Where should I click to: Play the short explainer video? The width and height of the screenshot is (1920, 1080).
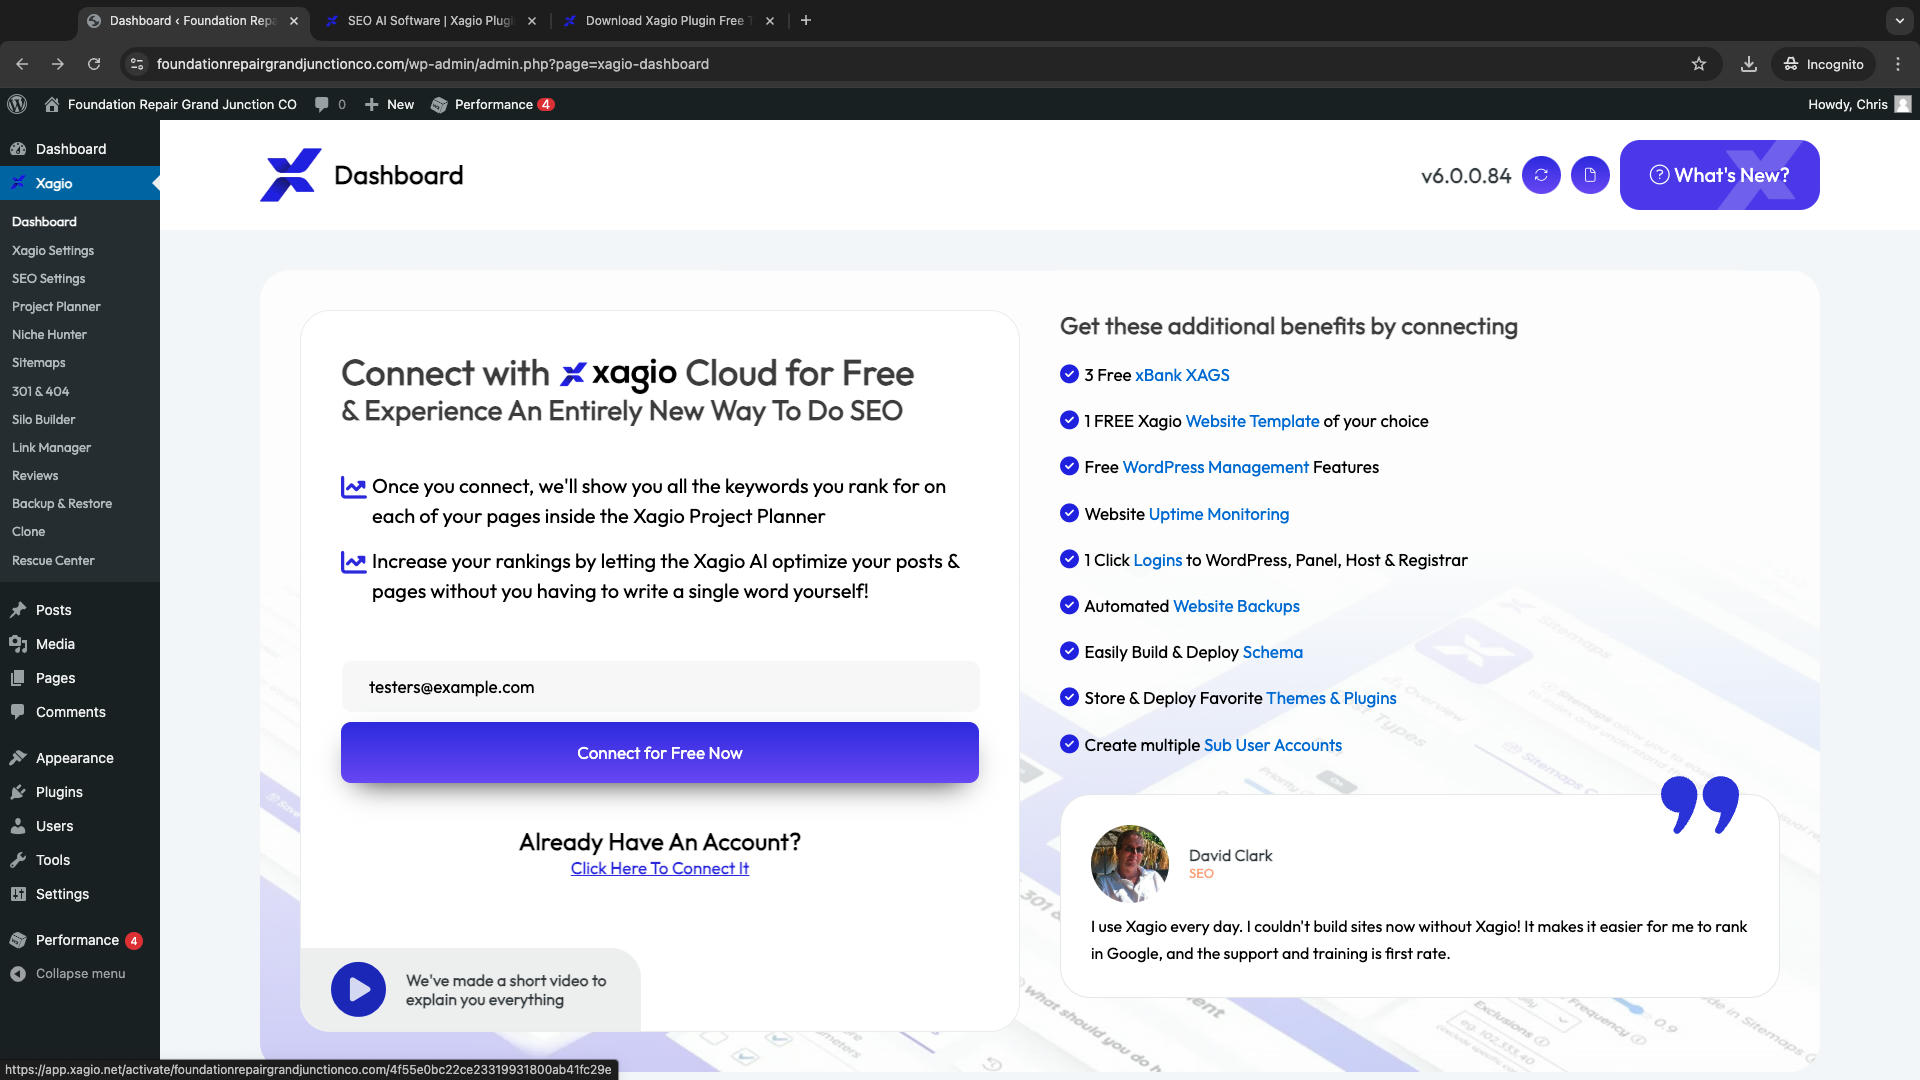tap(358, 990)
